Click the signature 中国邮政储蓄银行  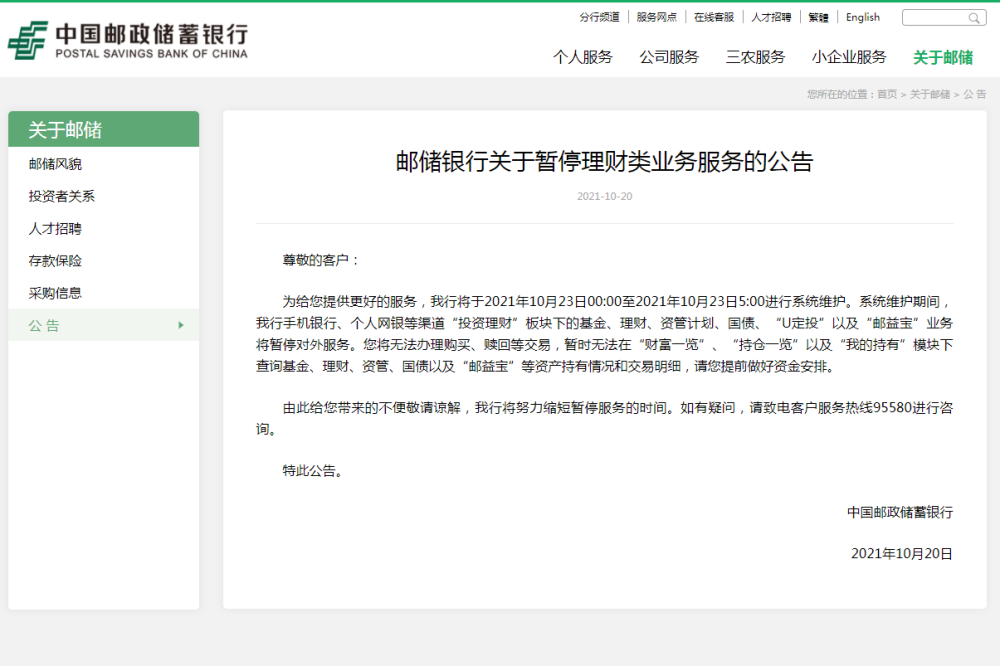(900, 512)
